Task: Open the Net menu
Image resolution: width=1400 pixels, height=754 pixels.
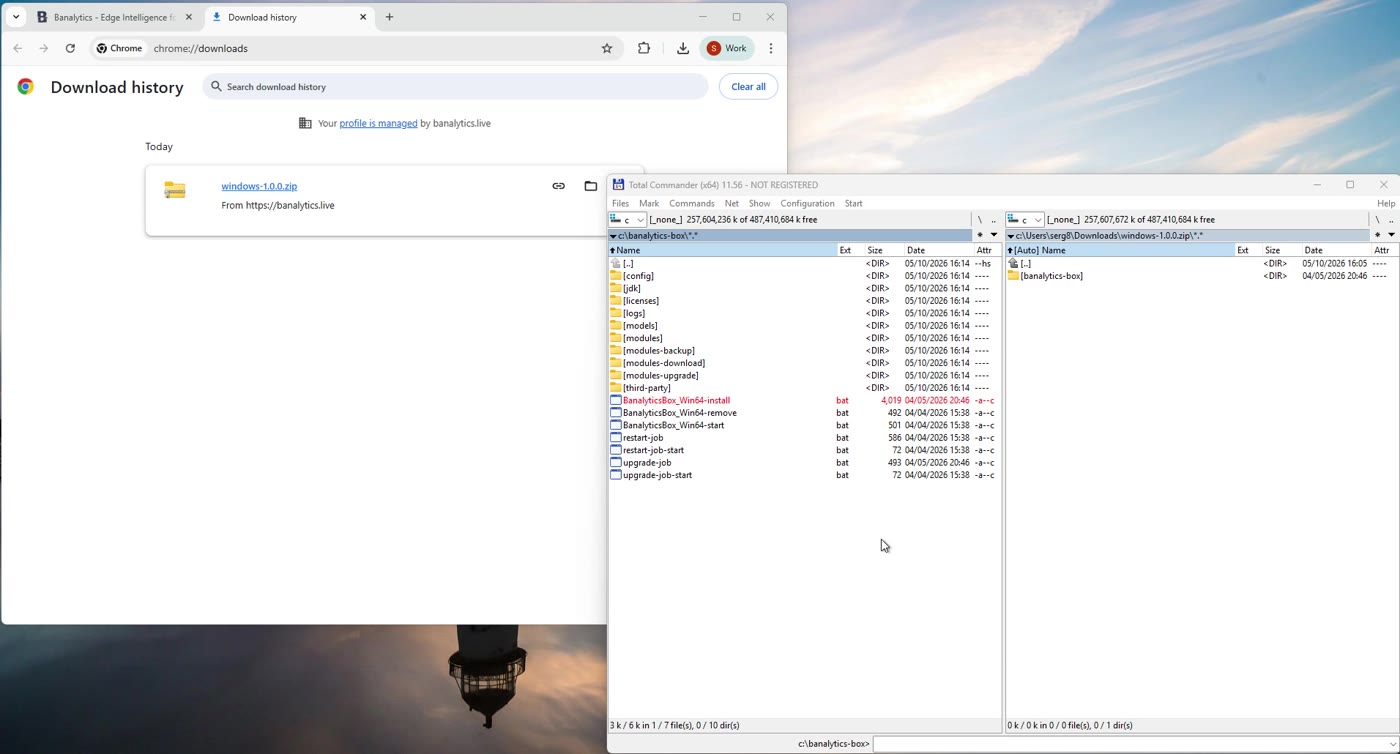Action: 732,203
